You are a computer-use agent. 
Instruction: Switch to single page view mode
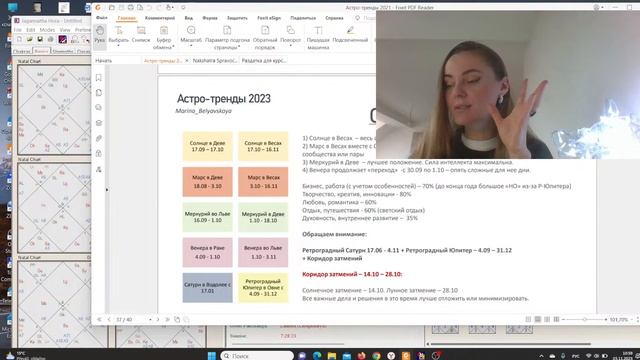(x=528, y=320)
